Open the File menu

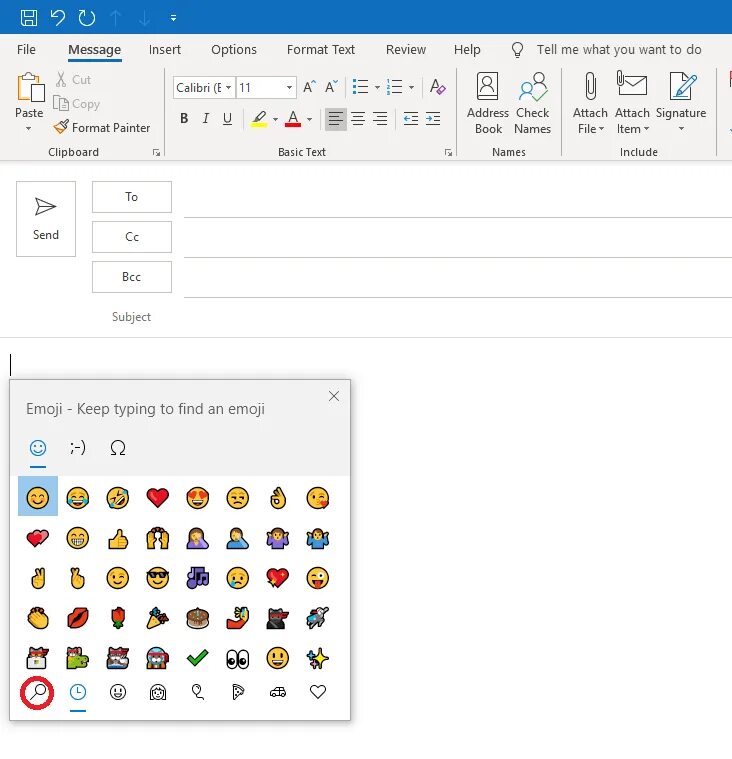[x=26, y=49]
